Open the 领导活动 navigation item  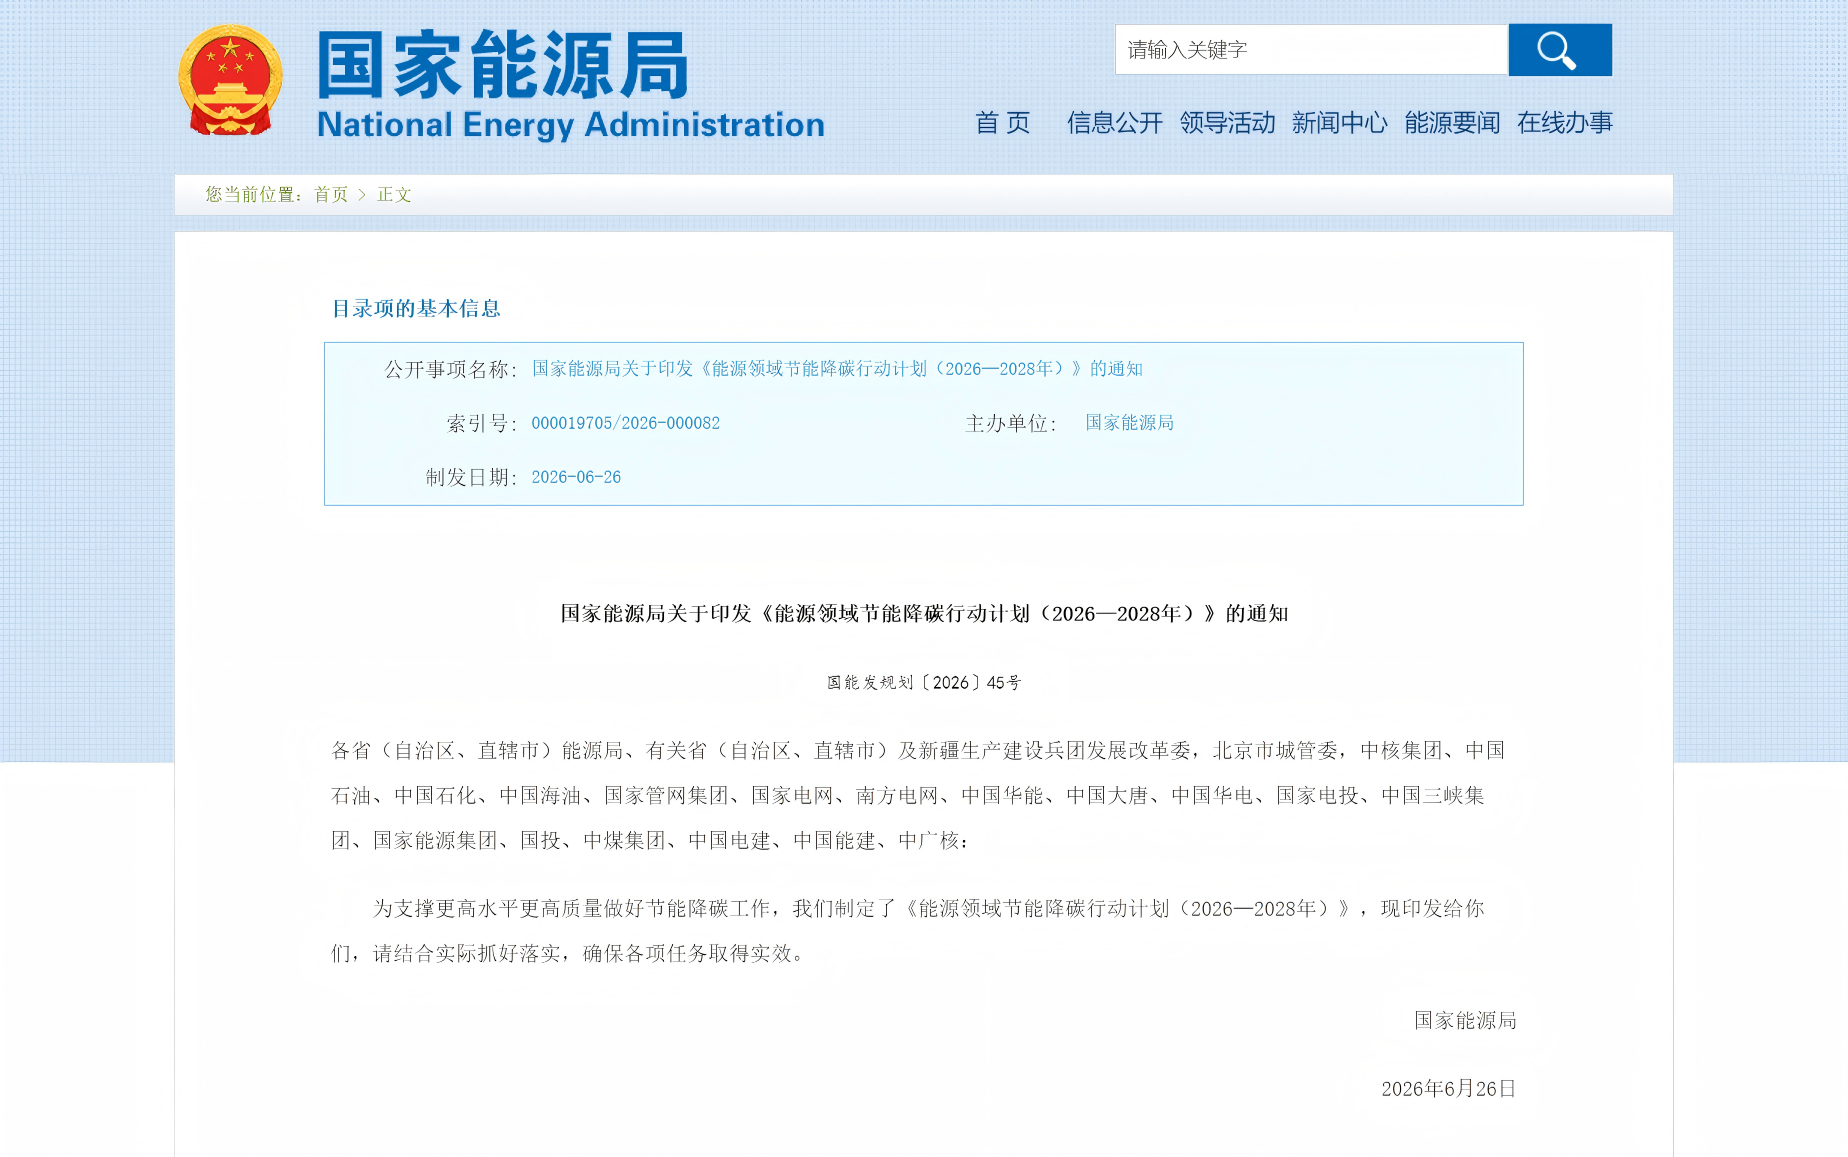[1228, 123]
